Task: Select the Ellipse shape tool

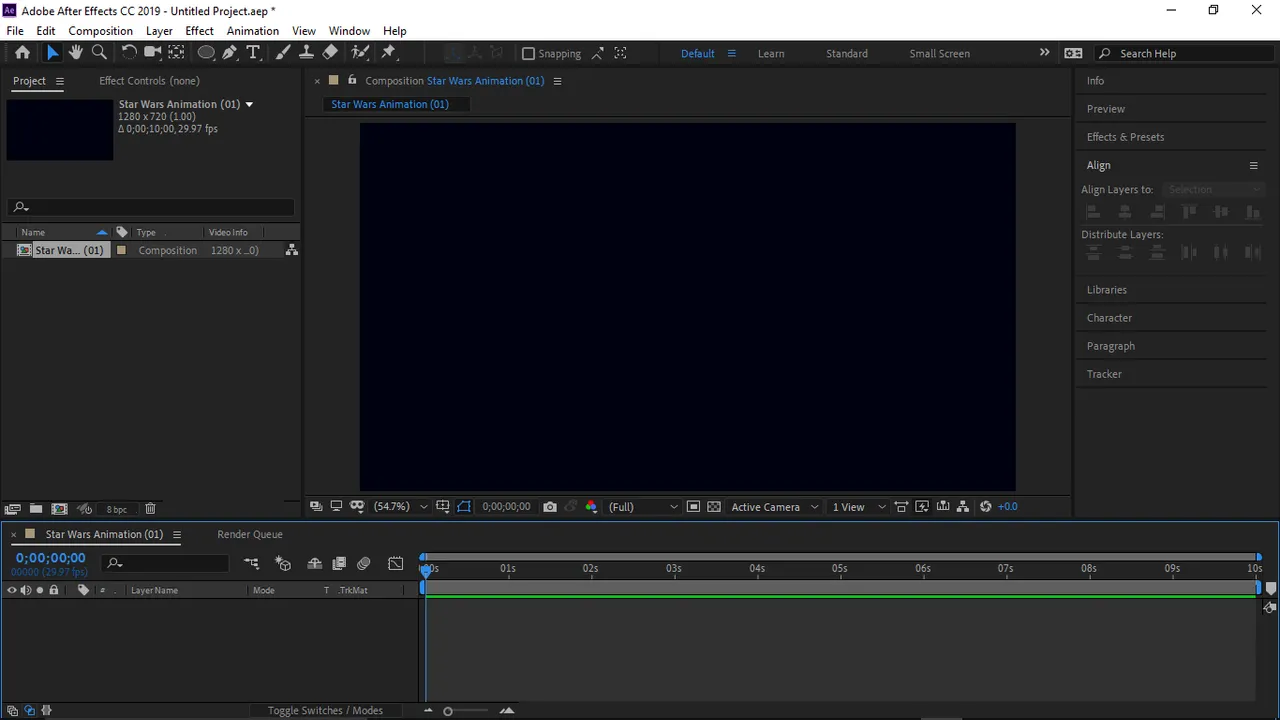Action: click(x=206, y=53)
